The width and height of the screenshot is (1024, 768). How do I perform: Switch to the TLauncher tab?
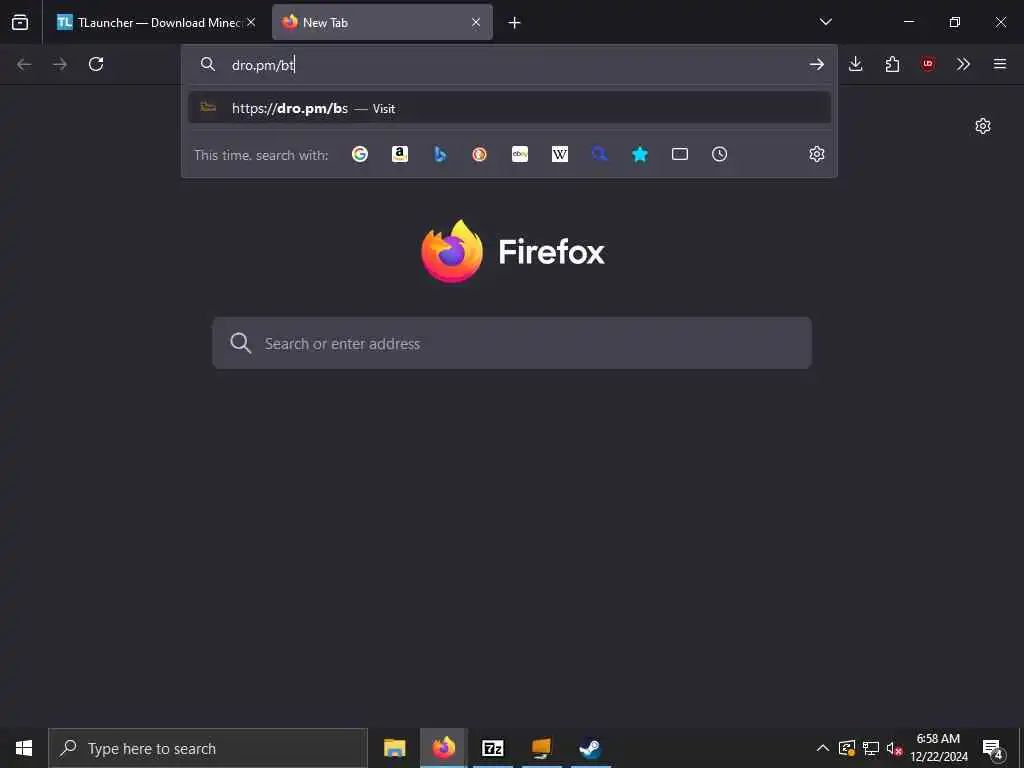click(x=156, y=22)
